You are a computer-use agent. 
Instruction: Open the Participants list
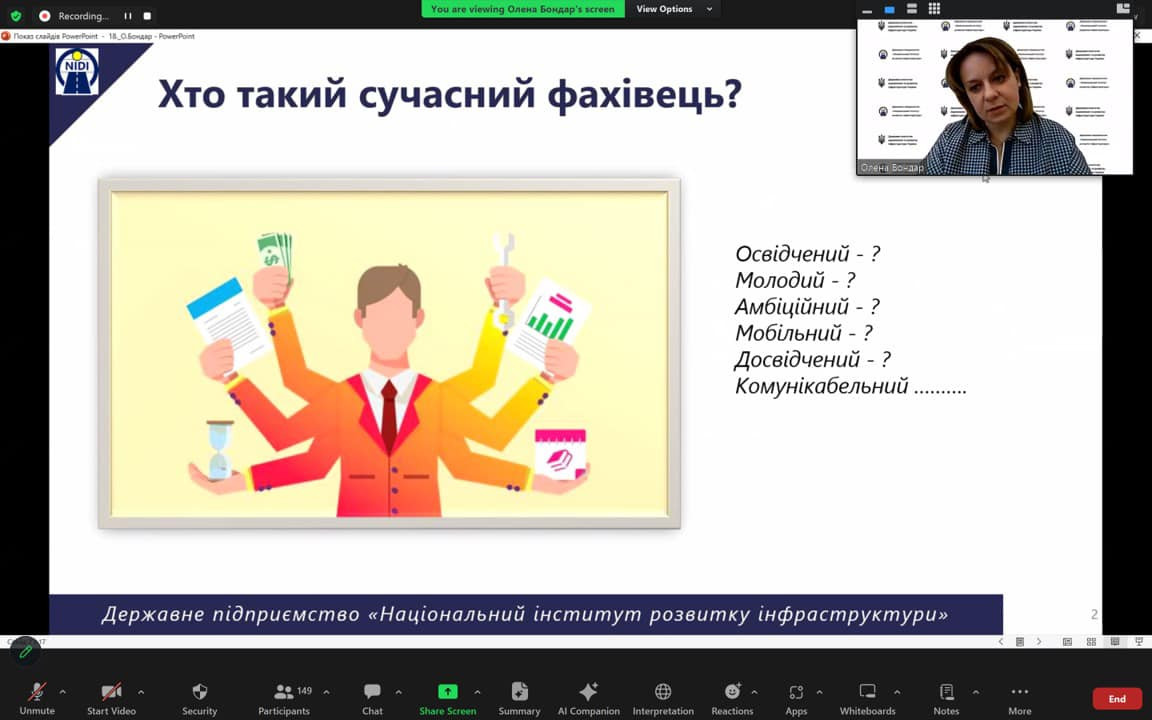pyautogui.click(x=284, y=697)
